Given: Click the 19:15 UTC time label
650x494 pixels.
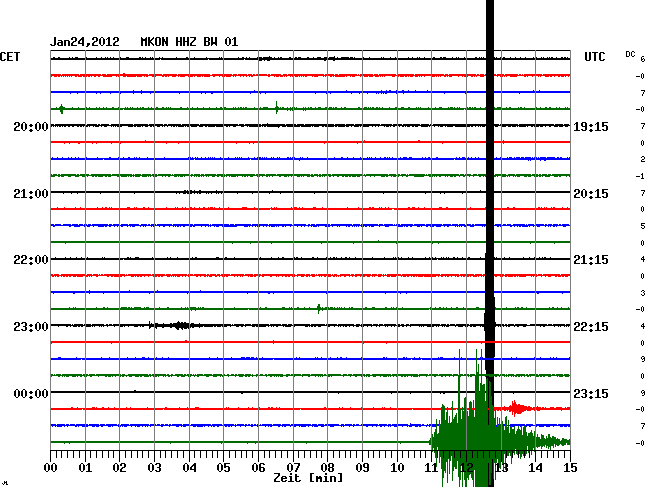Looking at the screenshot, I should (591, 127).
